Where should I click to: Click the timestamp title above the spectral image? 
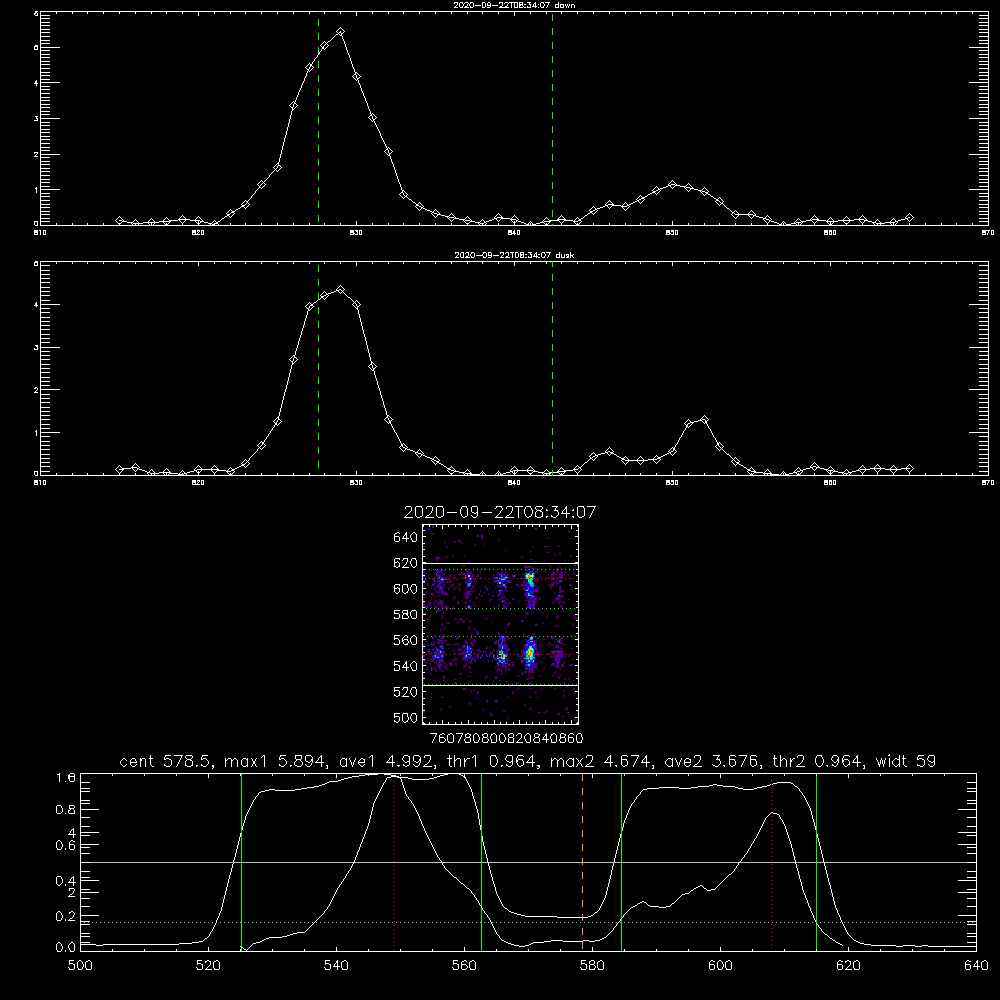click(x=500, y=512)
